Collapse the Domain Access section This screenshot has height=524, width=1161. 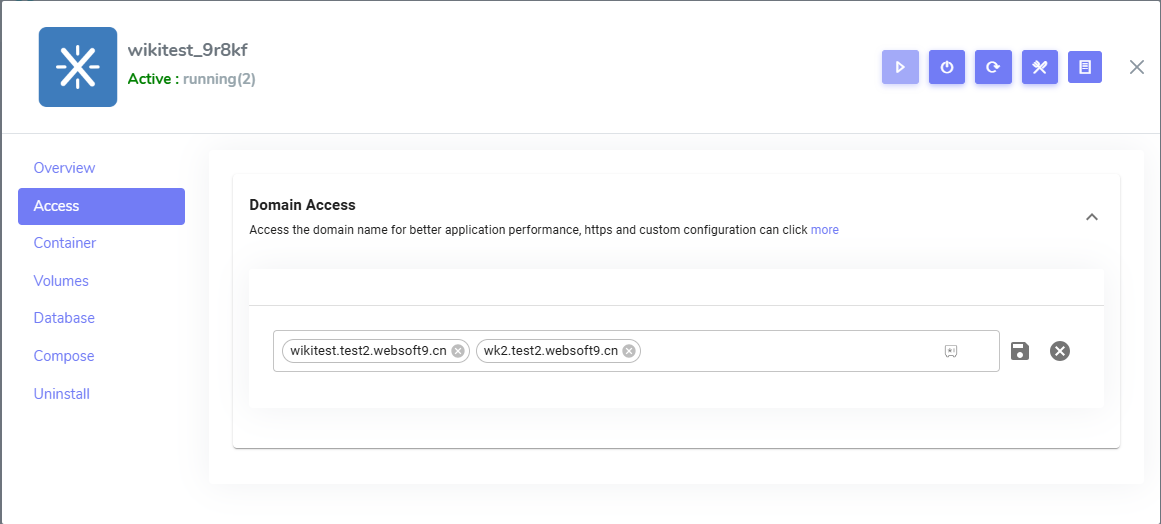1092,216
